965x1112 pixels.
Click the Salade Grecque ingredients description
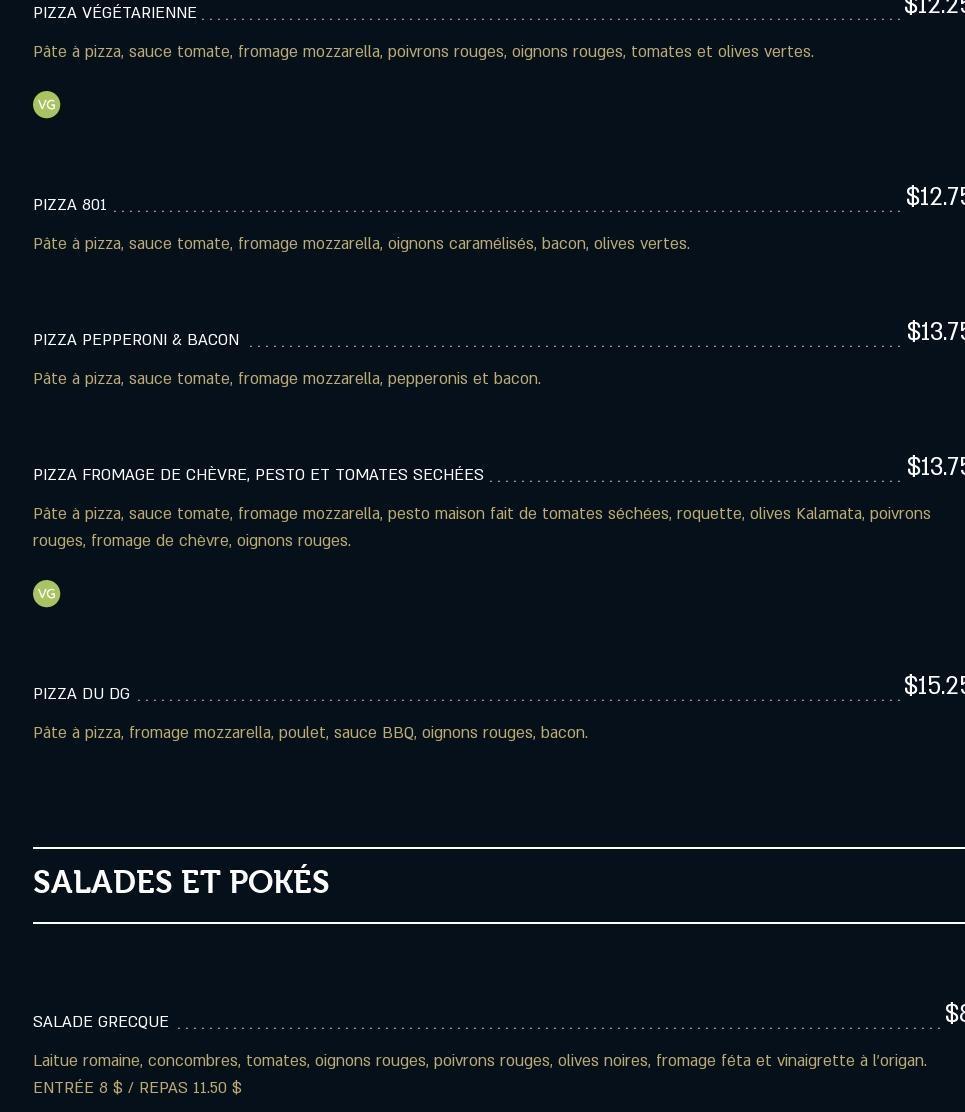click(480, 1061)
